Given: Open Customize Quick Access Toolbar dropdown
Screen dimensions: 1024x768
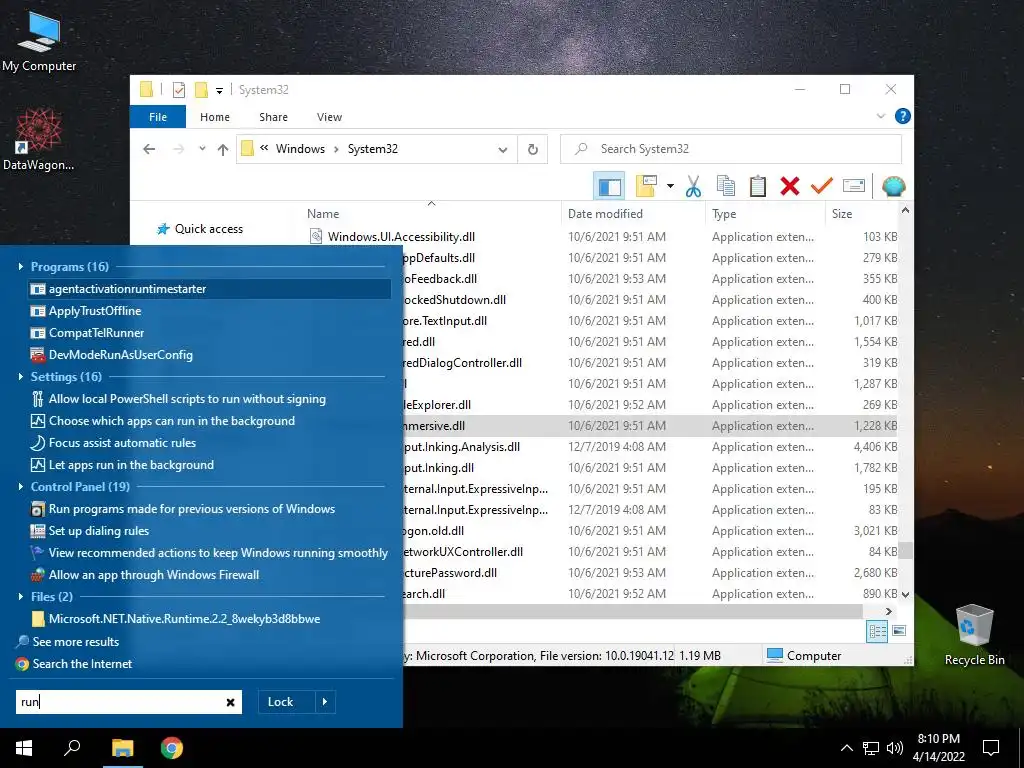Looking at the screenshot, I should [x=219, y=90].
